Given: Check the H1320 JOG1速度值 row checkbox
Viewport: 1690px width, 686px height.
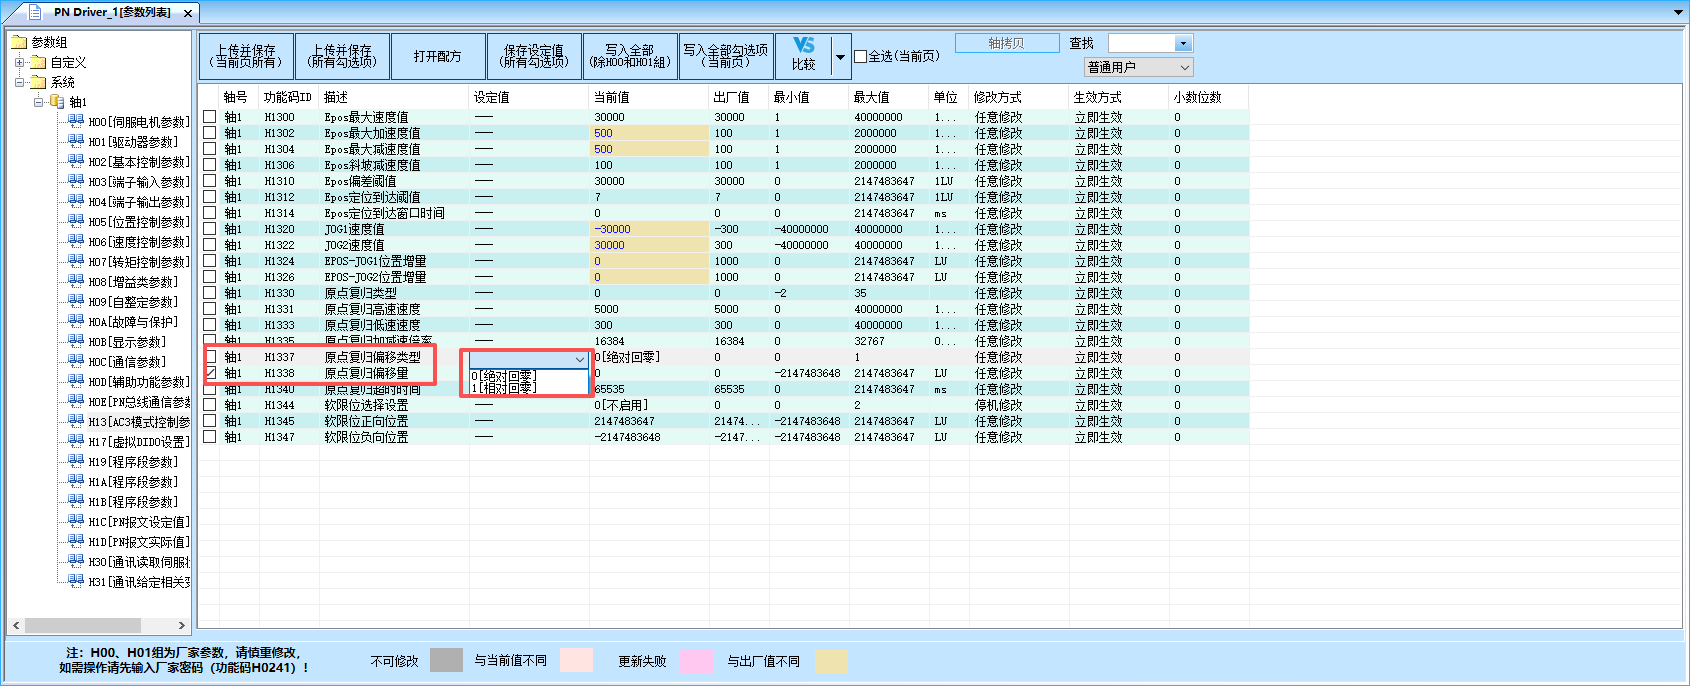Looking at the screenshot, I should click(210, 228).
